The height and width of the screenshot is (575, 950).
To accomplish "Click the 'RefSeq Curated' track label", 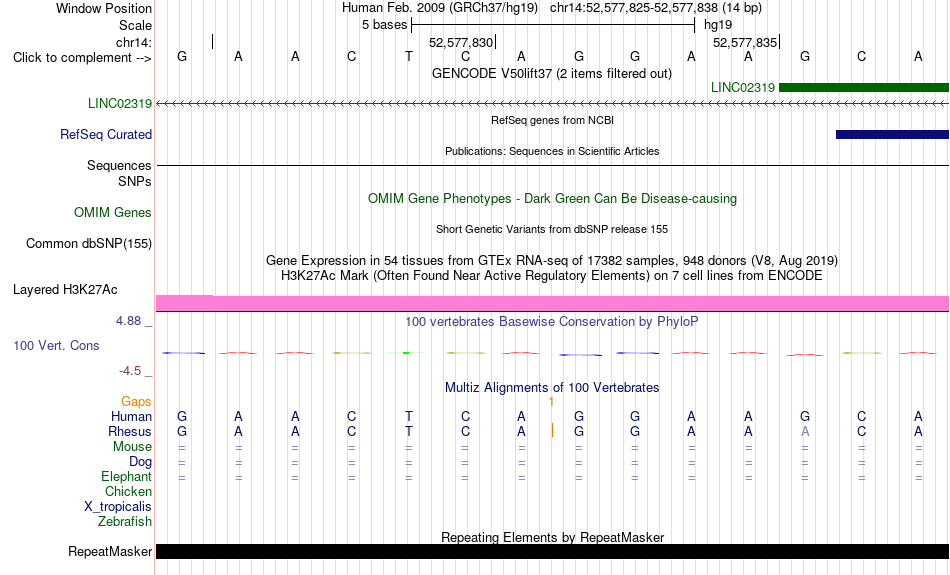I will click(x=106, y=135).
